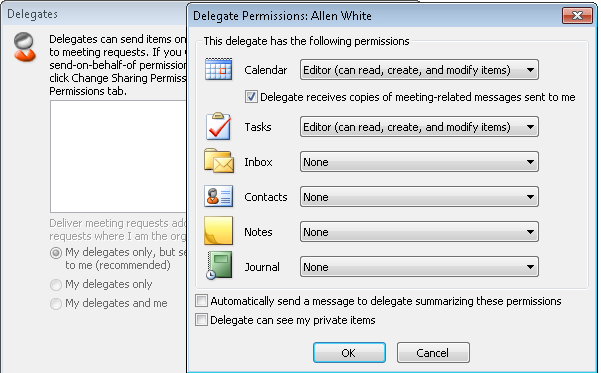
Task: Expand the Tasks permission dropdown
Action: tap(419, 127)
